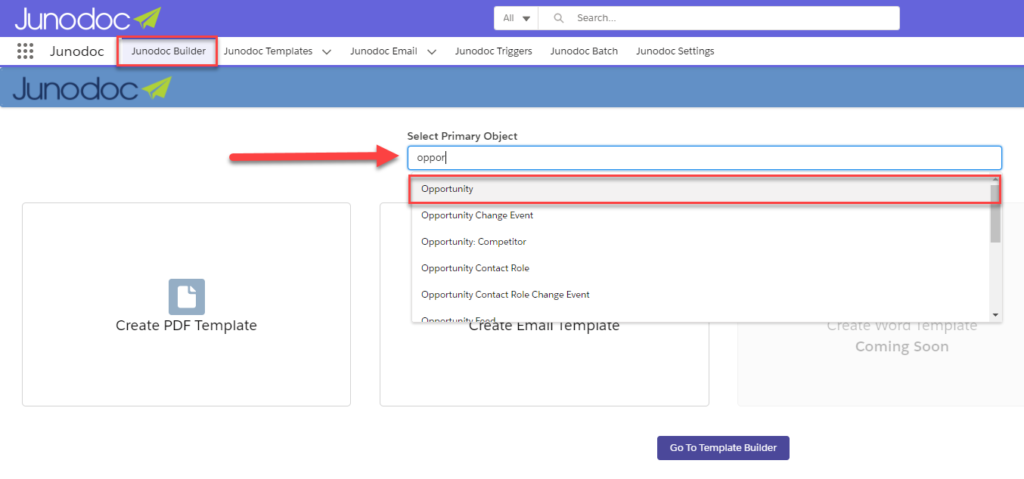Open the app launcher grid icon
The image size is (1024, 479).
[25, 51]
